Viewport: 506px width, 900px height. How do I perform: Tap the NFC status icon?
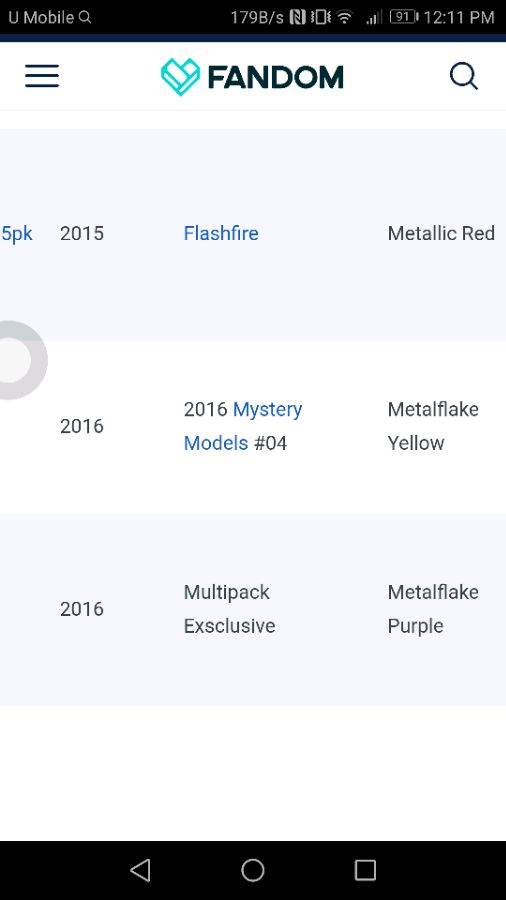297,17
